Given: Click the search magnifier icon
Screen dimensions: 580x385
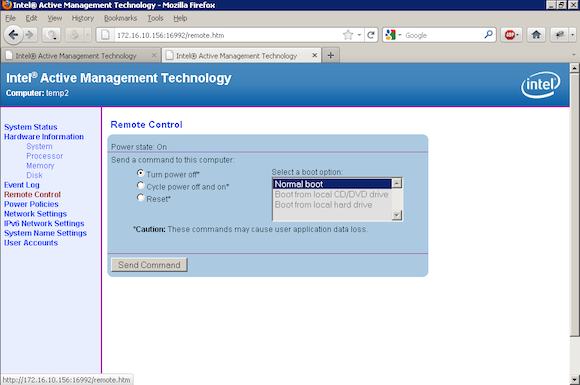Looking at the screenshot, I should coord(488,35).
